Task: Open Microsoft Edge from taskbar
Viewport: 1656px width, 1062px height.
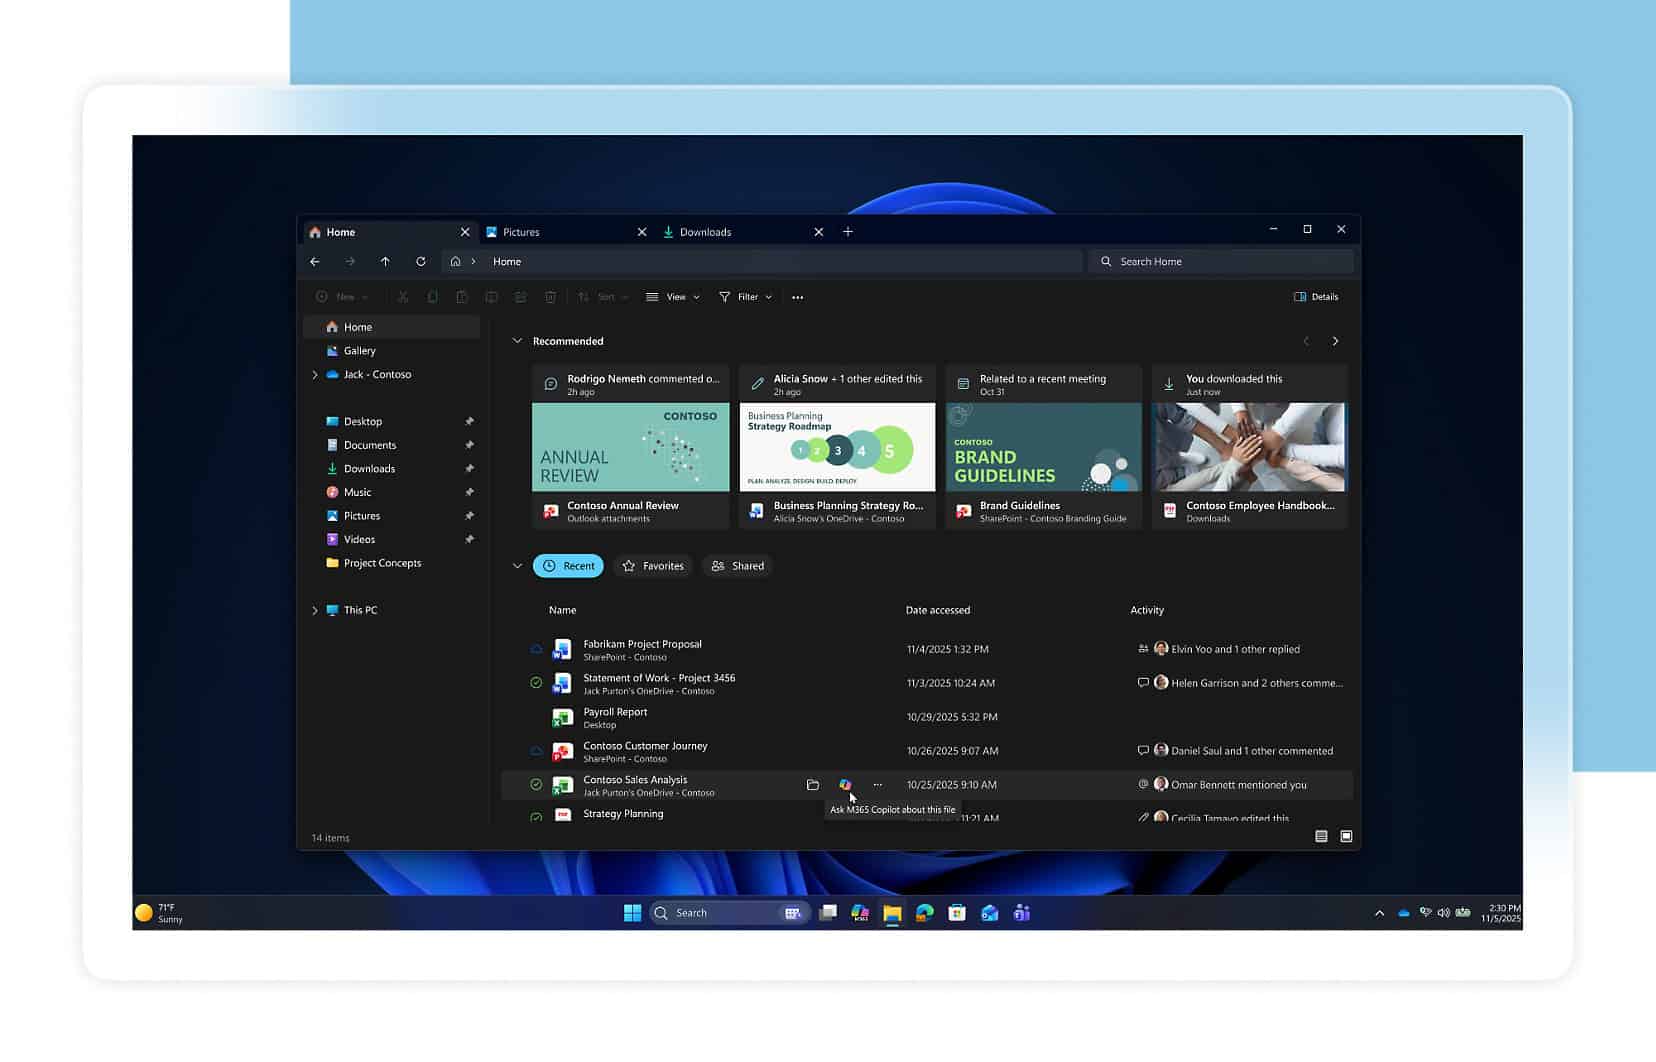Action: 925,913
